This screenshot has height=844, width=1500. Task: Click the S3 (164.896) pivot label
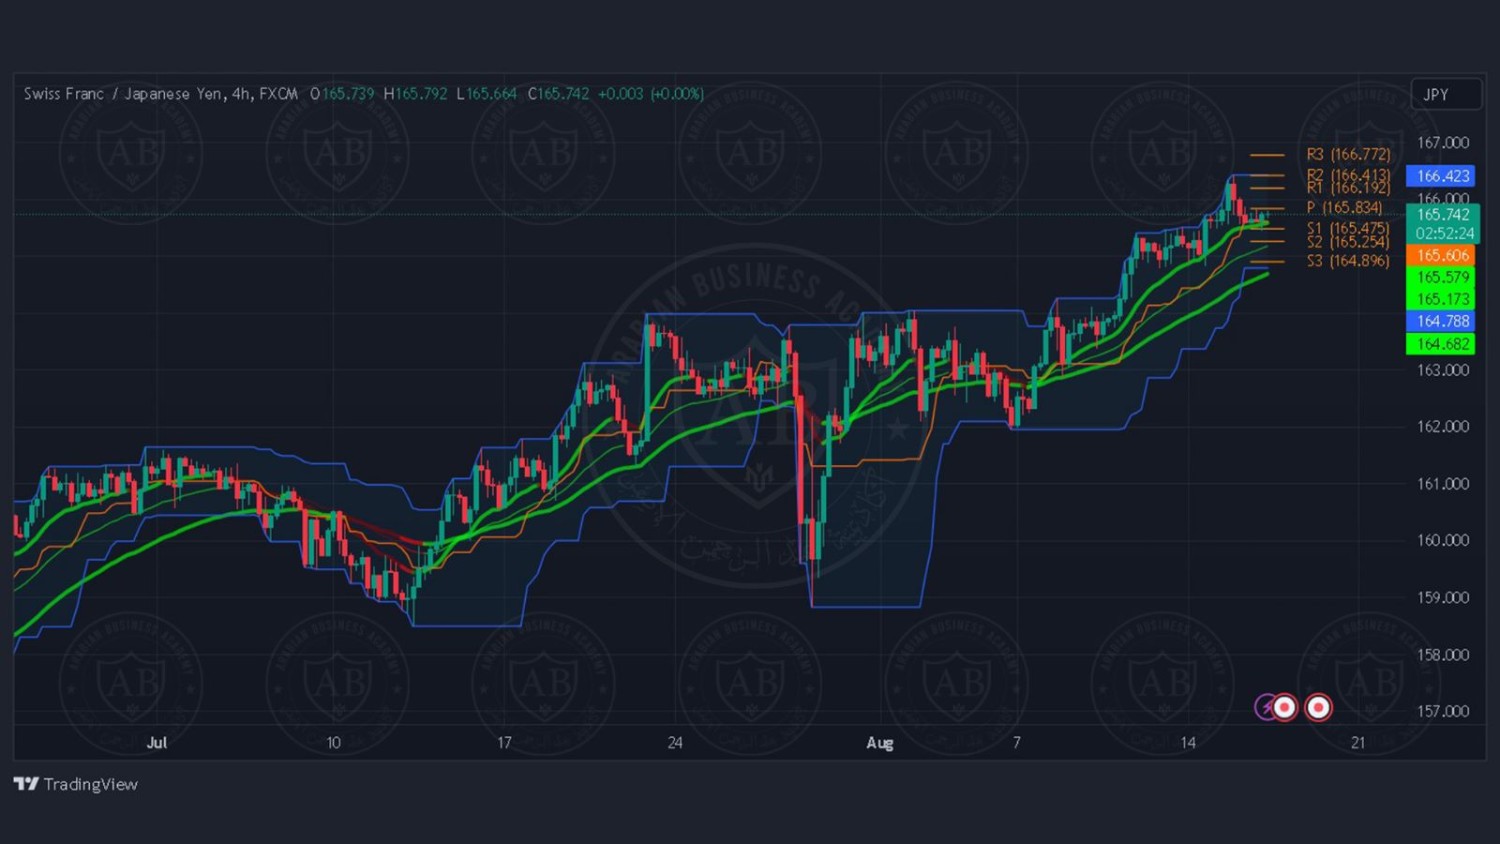click(1348, 261)
